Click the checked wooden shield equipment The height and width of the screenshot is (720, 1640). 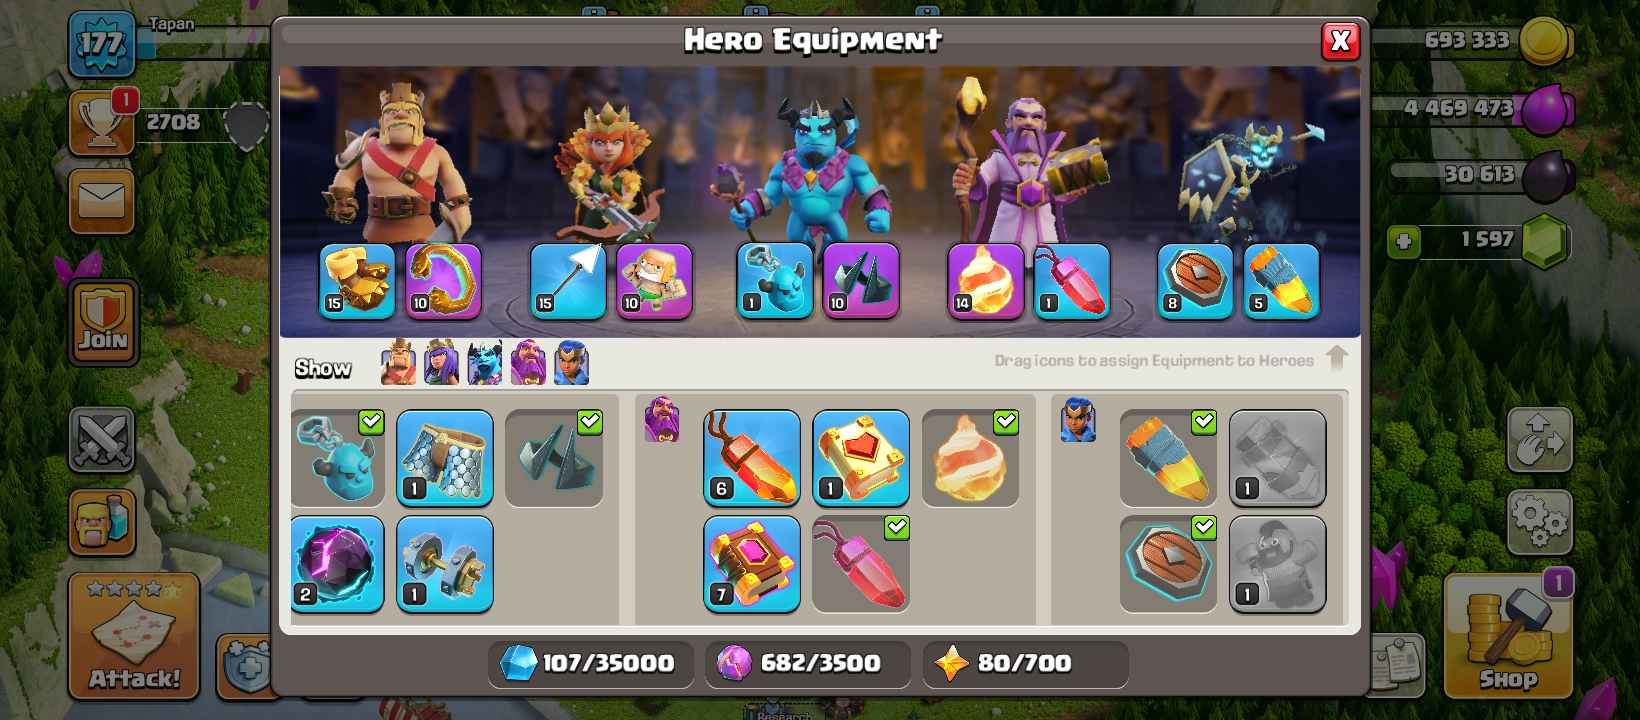[x=1168, y=564]
